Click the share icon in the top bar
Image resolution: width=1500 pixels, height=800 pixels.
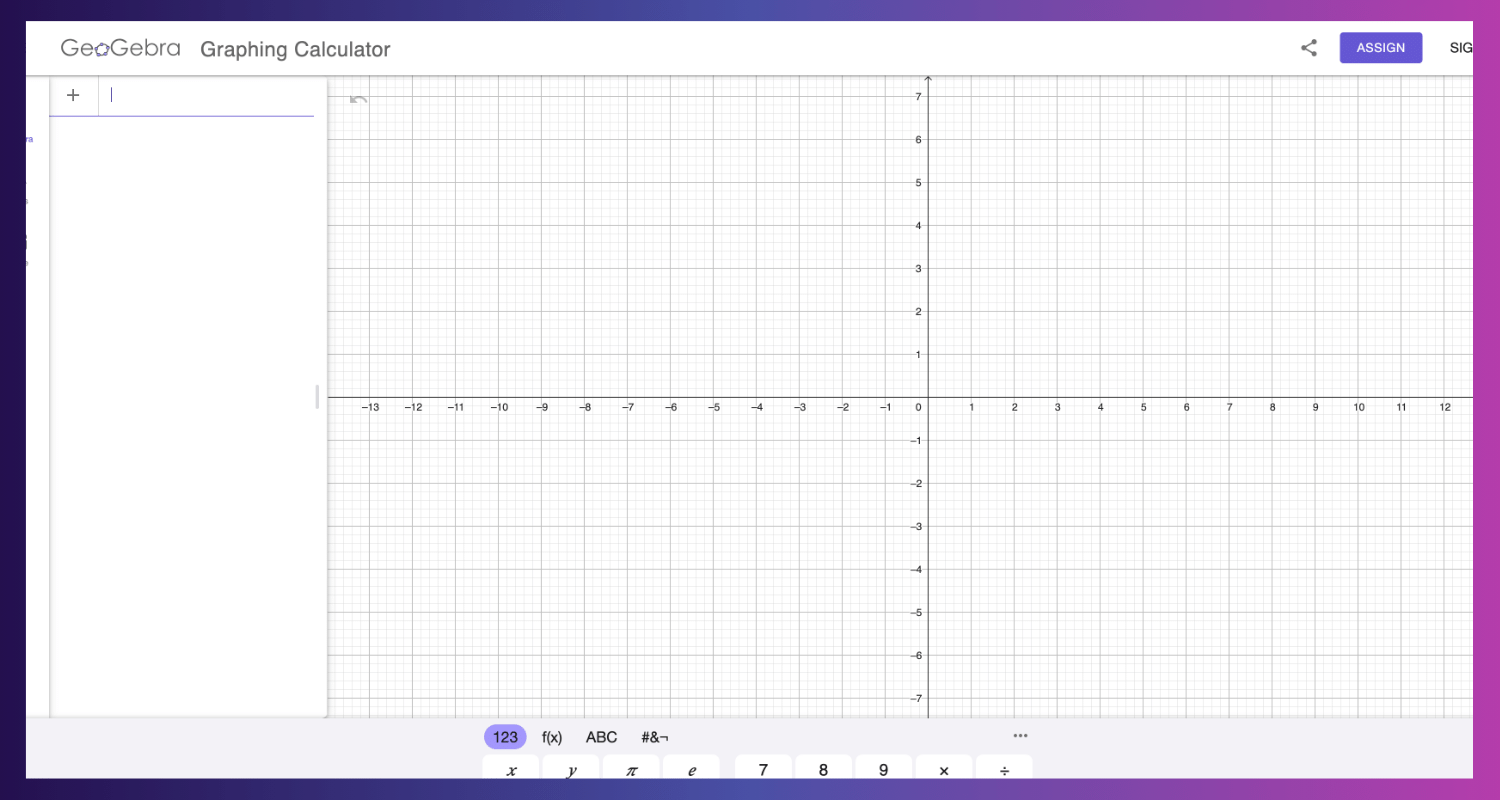click(1308, 47)
